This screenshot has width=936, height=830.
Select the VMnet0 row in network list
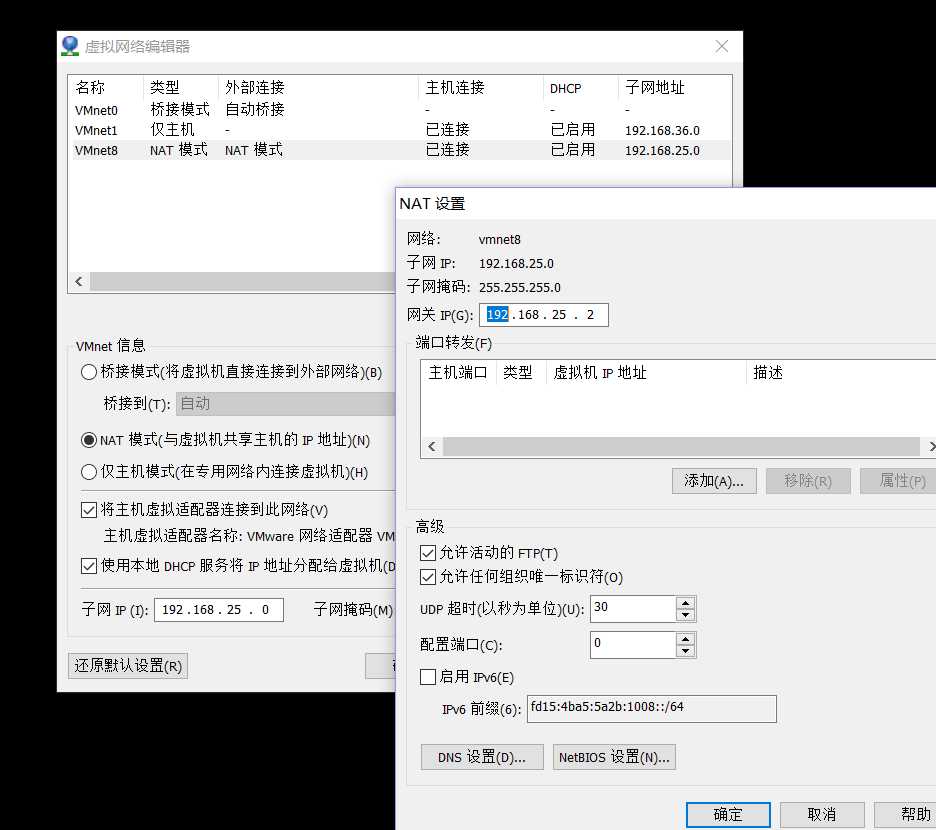399,110
